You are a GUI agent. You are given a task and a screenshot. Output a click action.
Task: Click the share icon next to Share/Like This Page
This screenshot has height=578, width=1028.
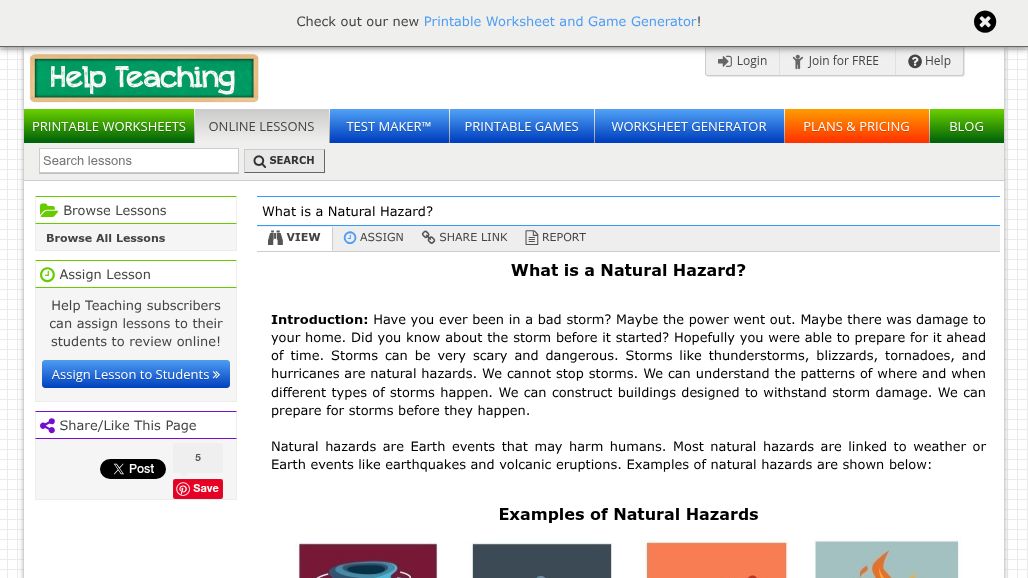pos(48,425)
